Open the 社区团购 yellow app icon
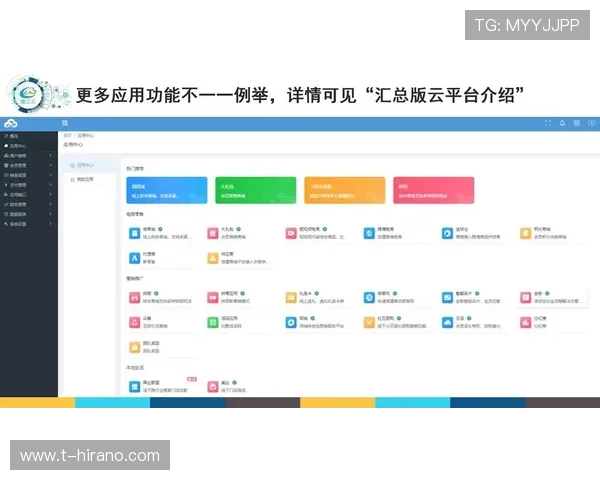The width and height of the screenshot is (600, 480). pyautogui.click(x=369, y=322)
